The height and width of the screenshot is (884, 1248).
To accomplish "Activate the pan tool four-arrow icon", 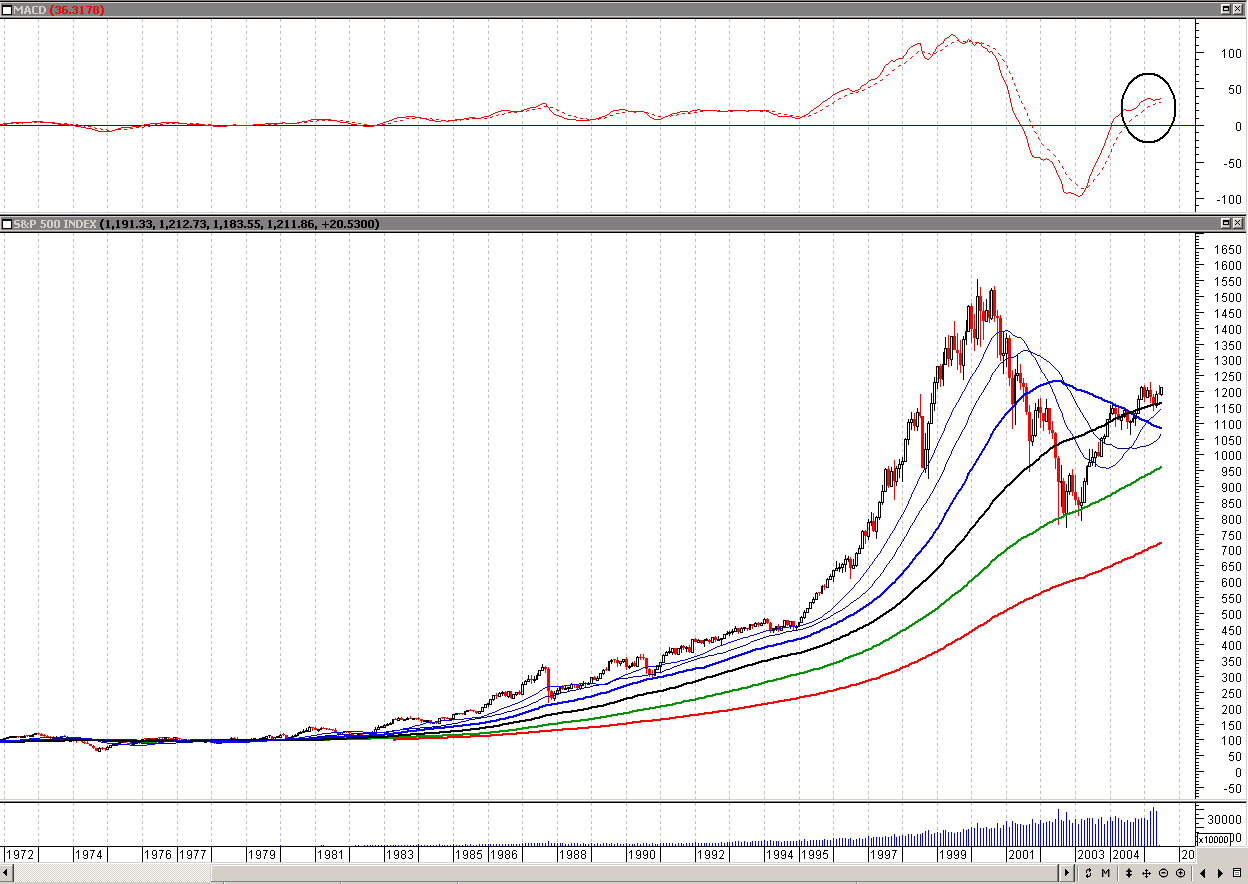I will [1147, 873].
